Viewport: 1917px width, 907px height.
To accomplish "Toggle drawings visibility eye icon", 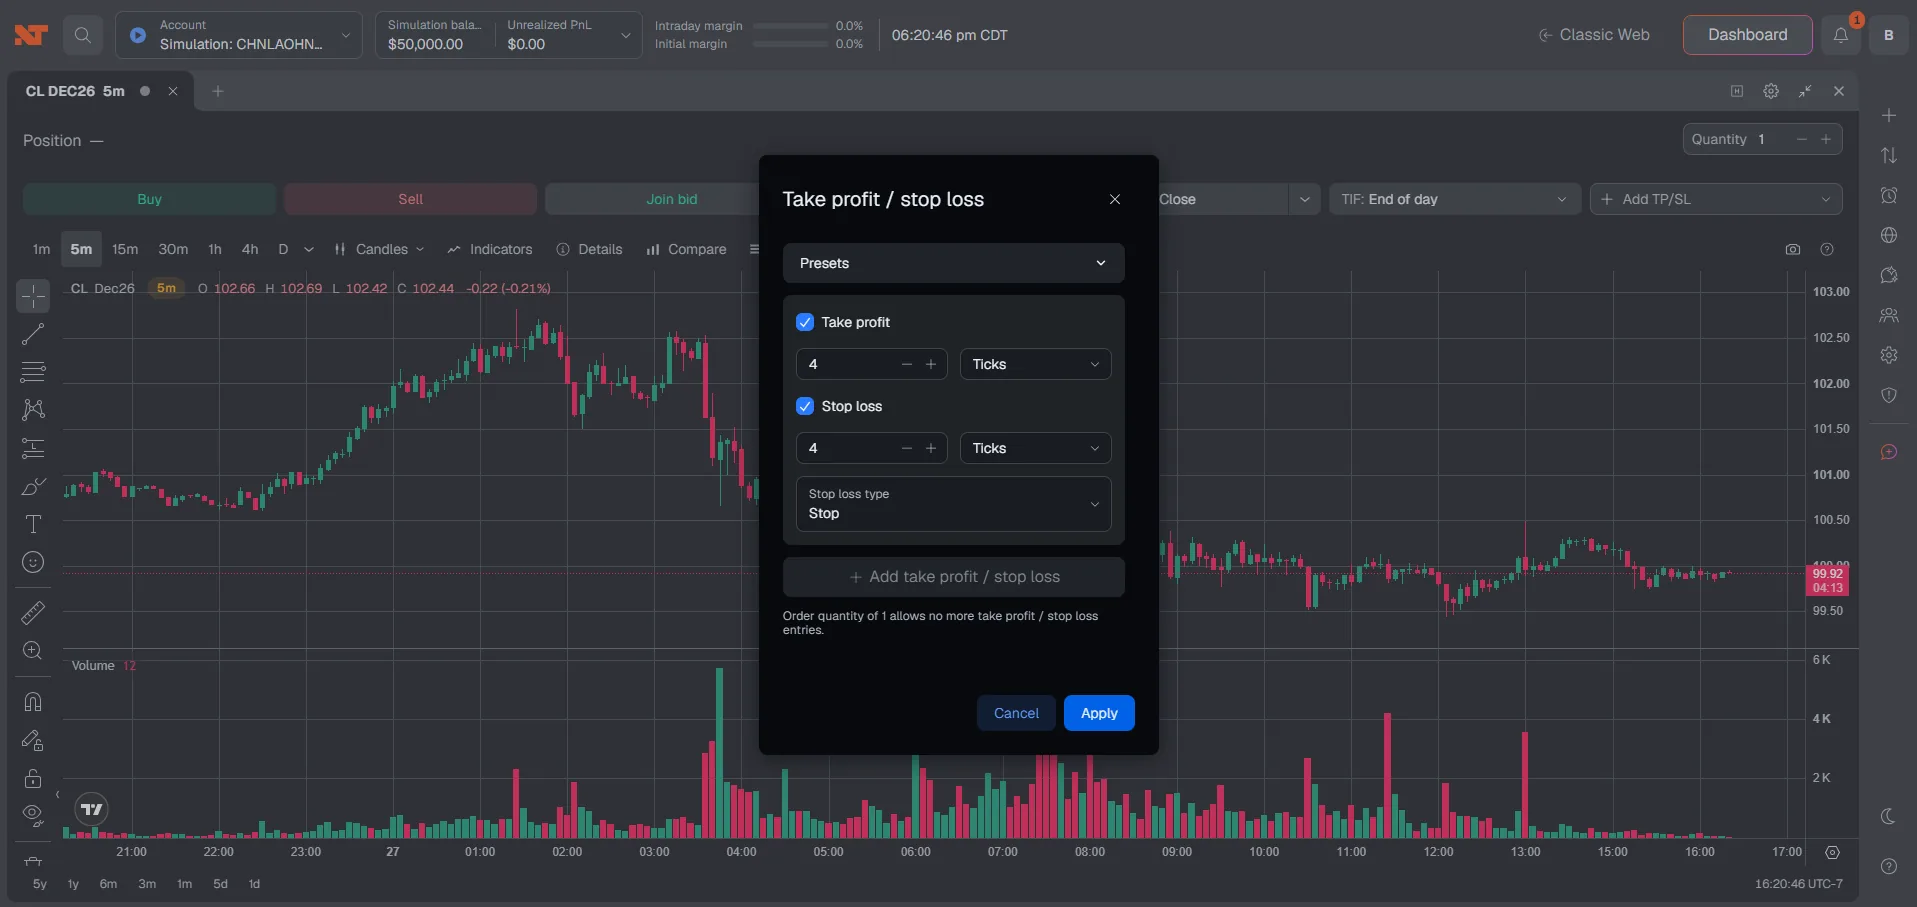I will pos(33,815).
